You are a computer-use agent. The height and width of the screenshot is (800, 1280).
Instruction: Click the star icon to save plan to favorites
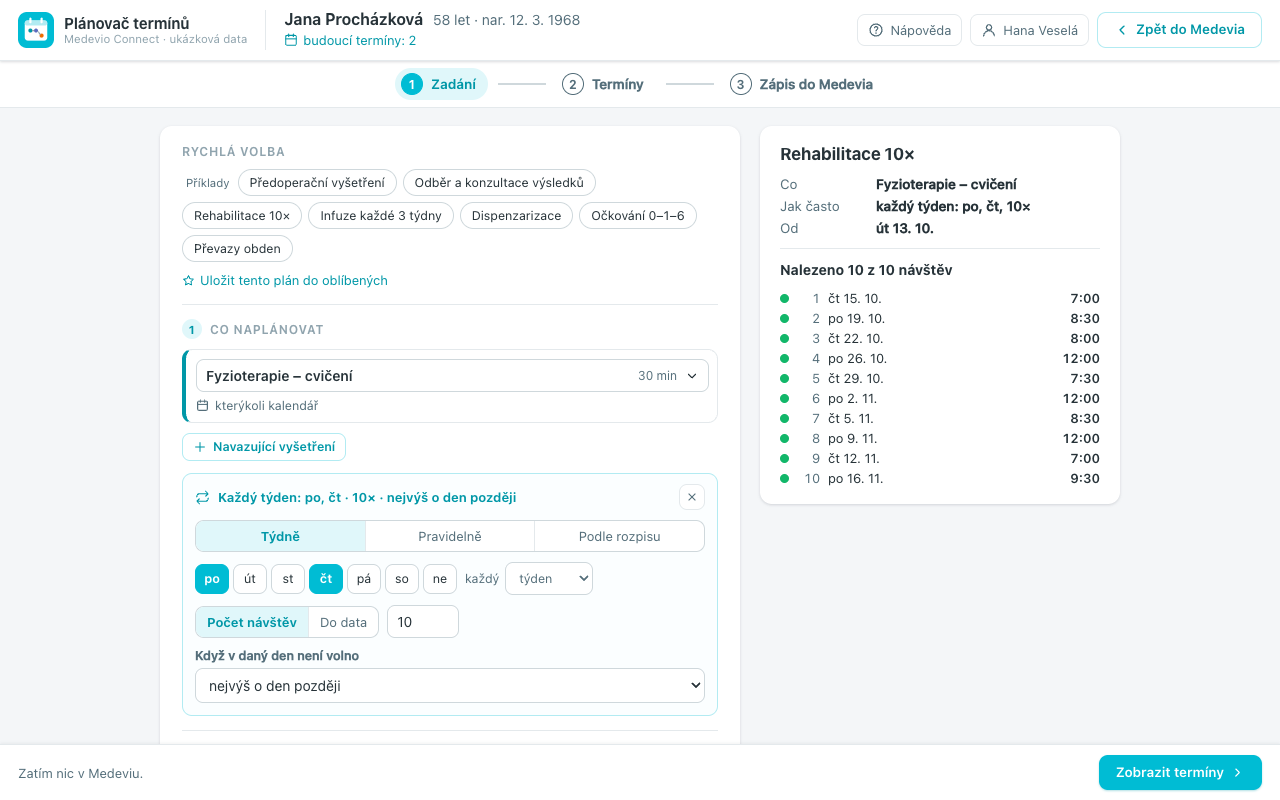point(188,281)
